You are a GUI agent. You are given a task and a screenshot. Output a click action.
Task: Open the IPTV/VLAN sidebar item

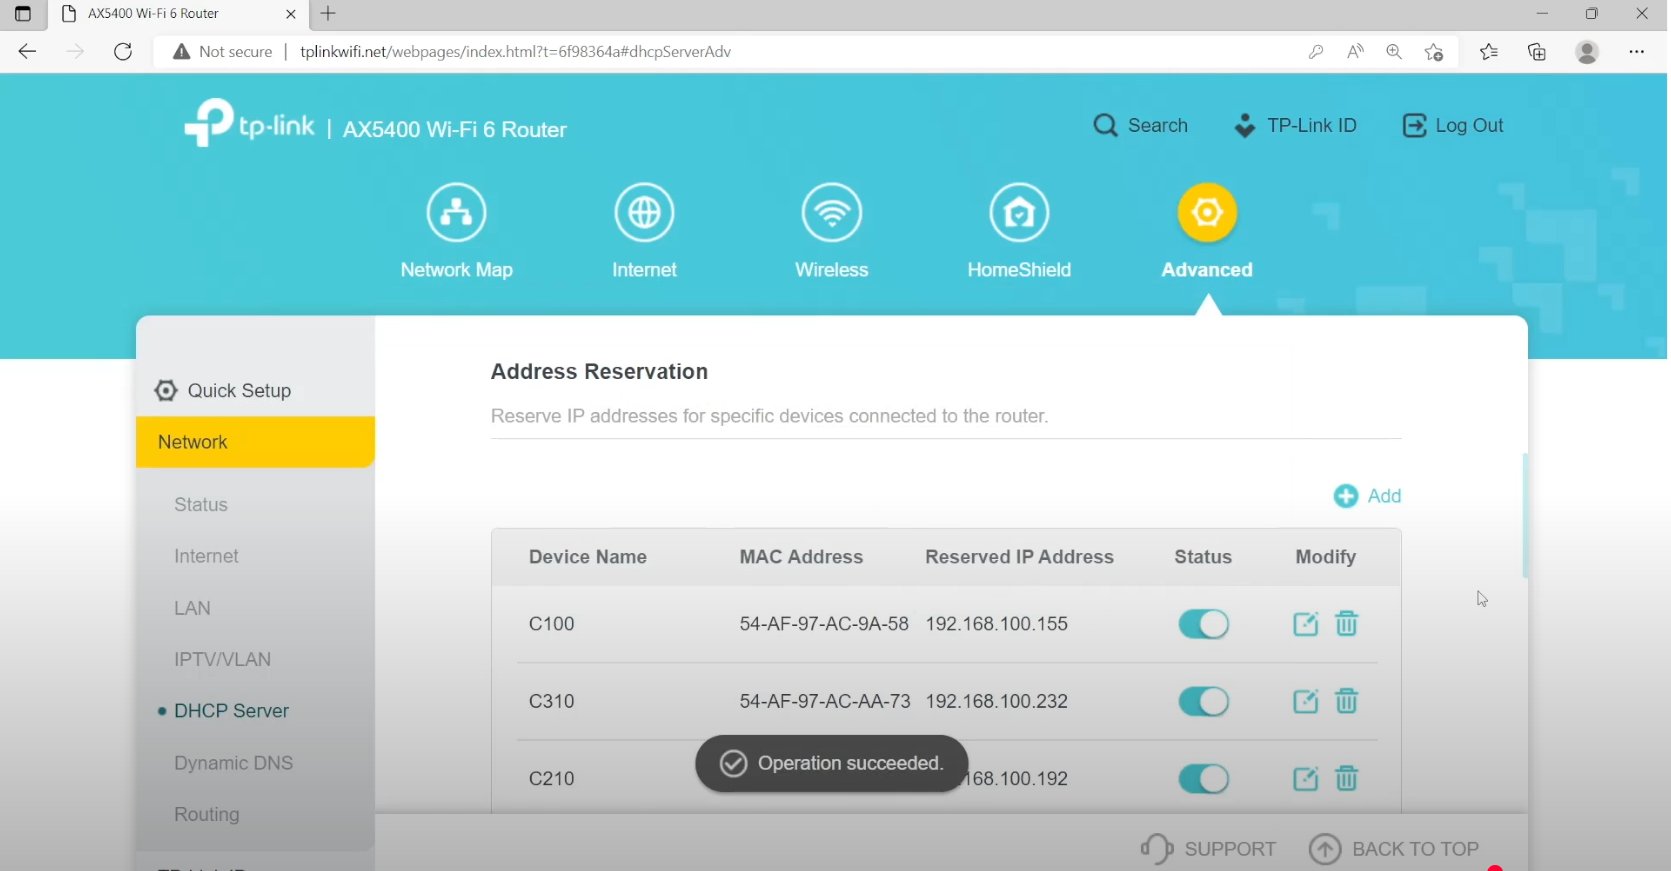tap(222, 660)
